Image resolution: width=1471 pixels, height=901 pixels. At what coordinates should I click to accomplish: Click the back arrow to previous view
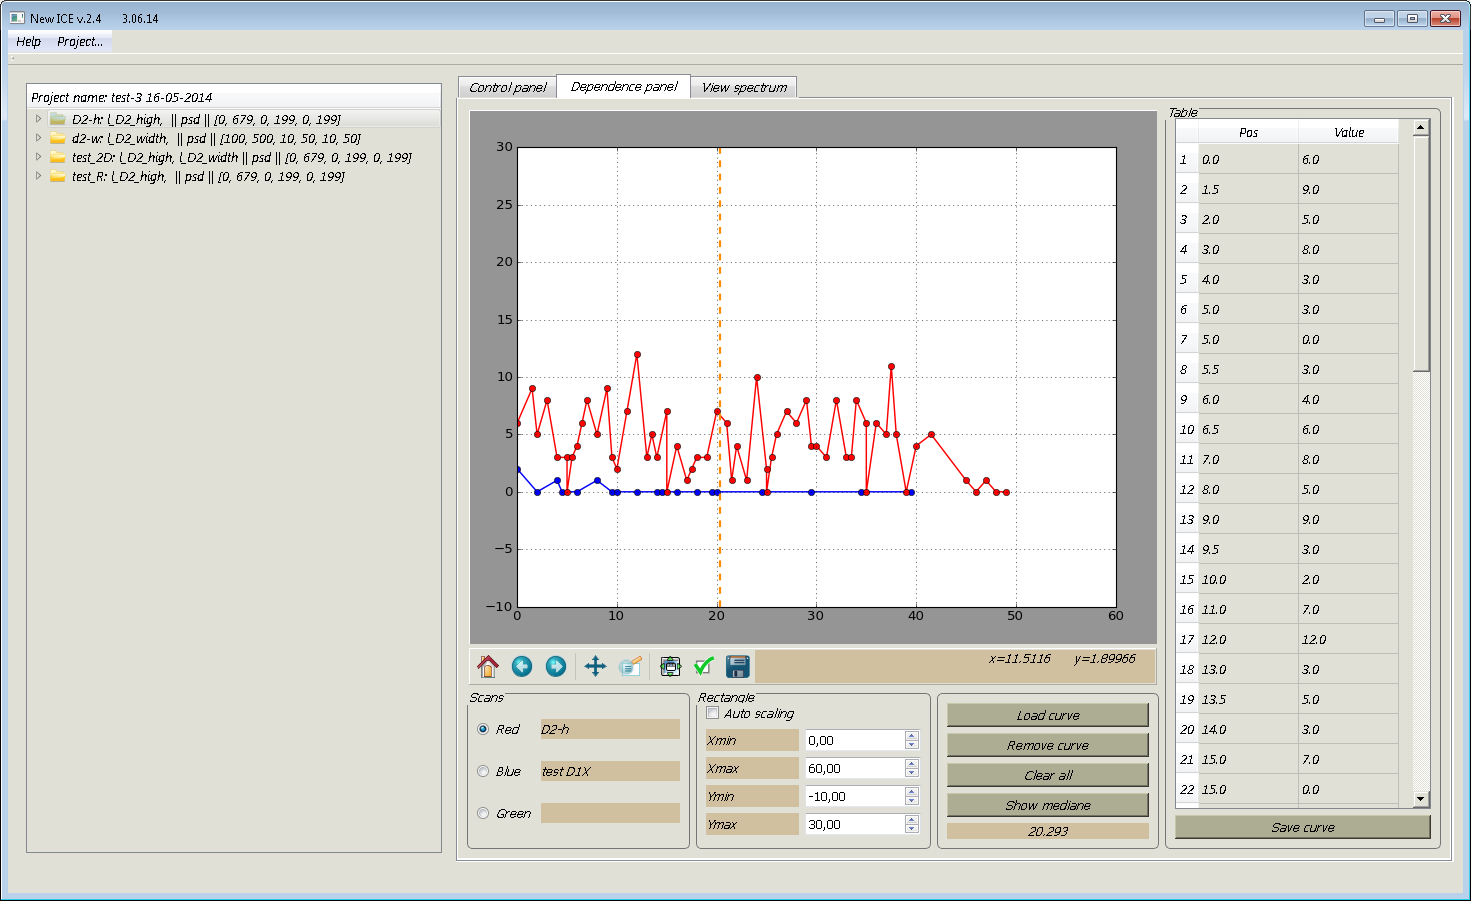tap(522, 666)
